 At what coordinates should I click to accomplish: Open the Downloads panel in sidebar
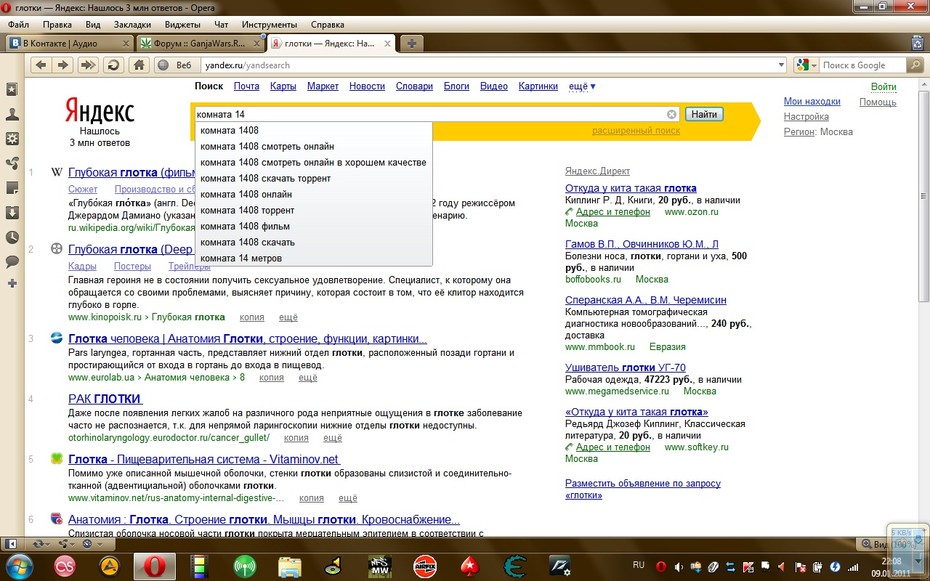click(x=12, y=213)
